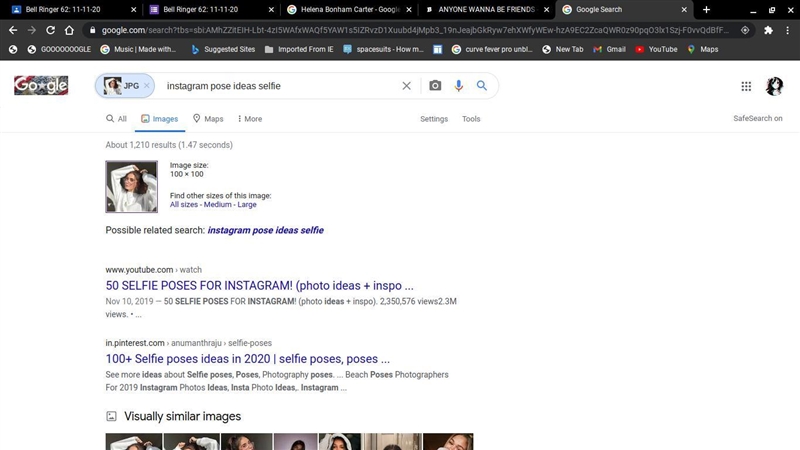This screenshot has width=800, height=450.
Task: Switch to the Maps results tab
Action: [x=208, y=119]
